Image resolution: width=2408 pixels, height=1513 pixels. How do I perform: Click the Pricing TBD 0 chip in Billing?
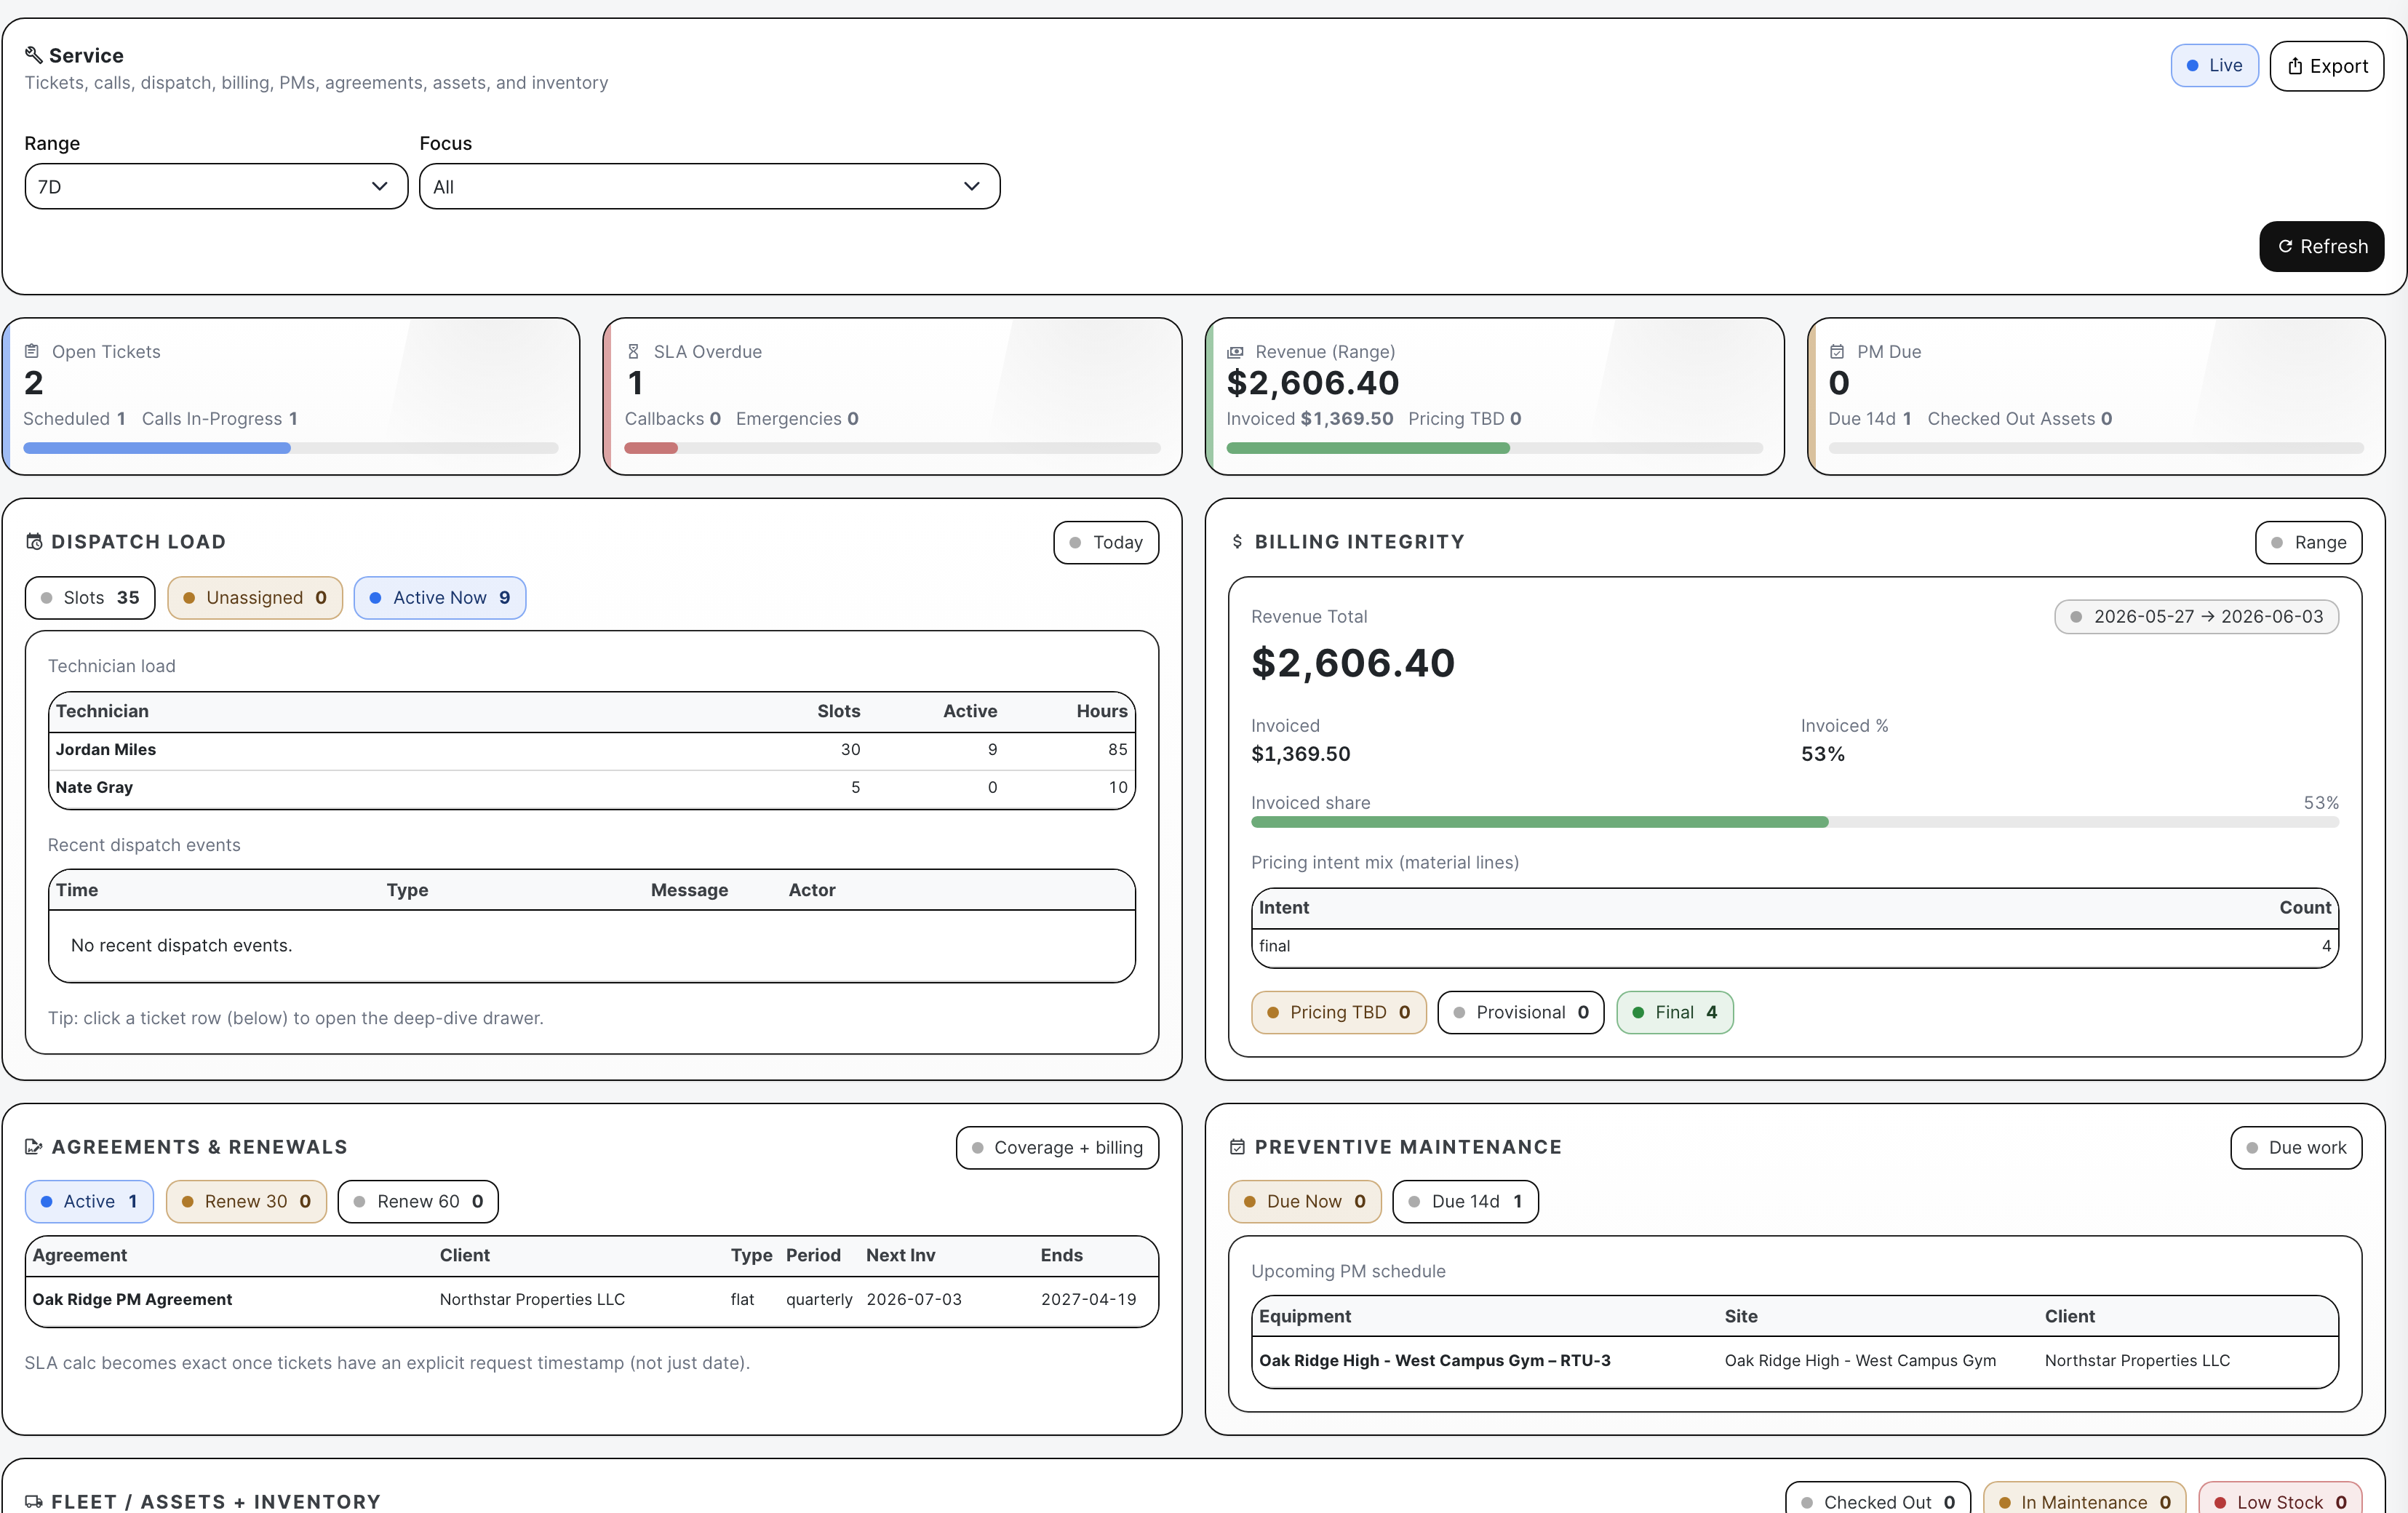pyautogui.click(x=1338, y=1012)
